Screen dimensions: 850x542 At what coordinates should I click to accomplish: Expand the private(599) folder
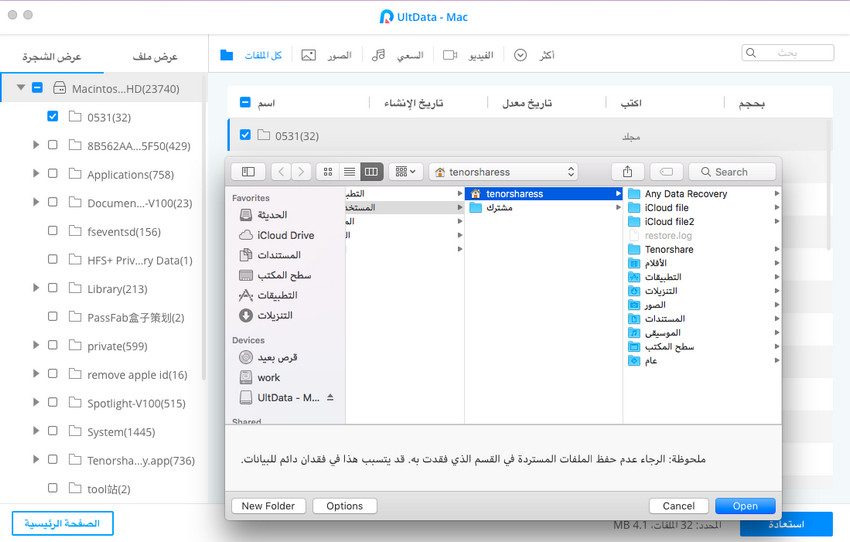[x=36, y=345]
